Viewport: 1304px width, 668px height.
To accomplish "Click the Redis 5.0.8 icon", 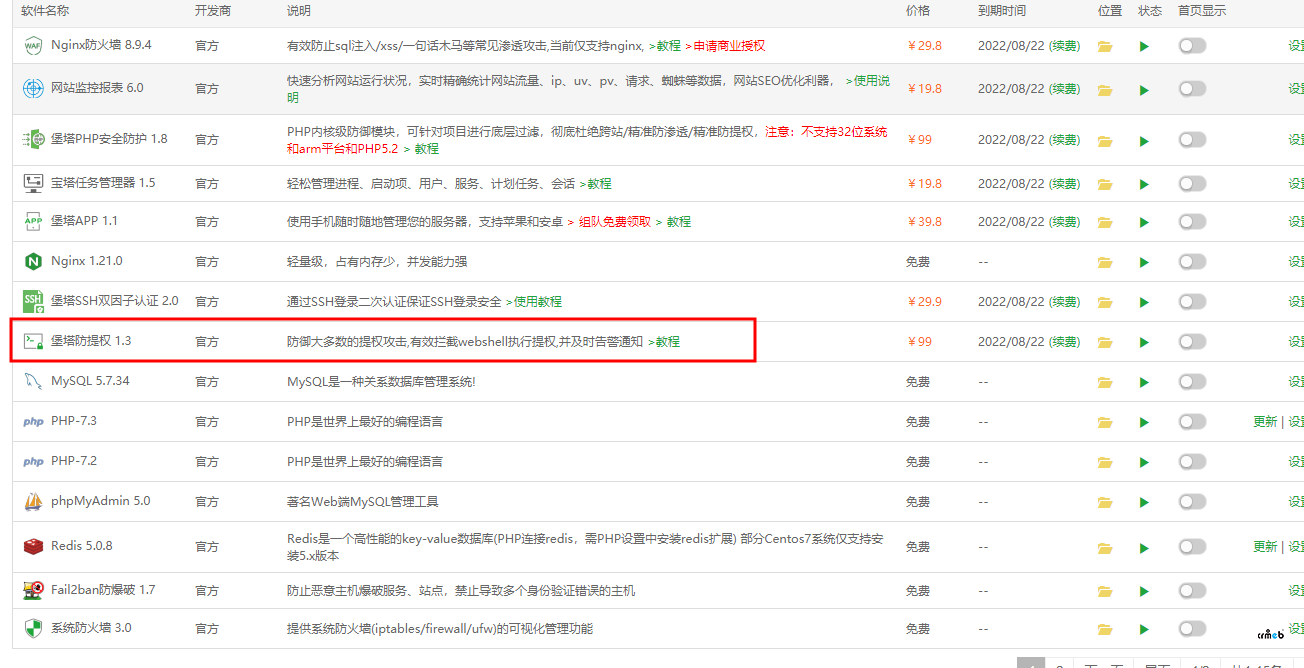I will pos(33,546).
